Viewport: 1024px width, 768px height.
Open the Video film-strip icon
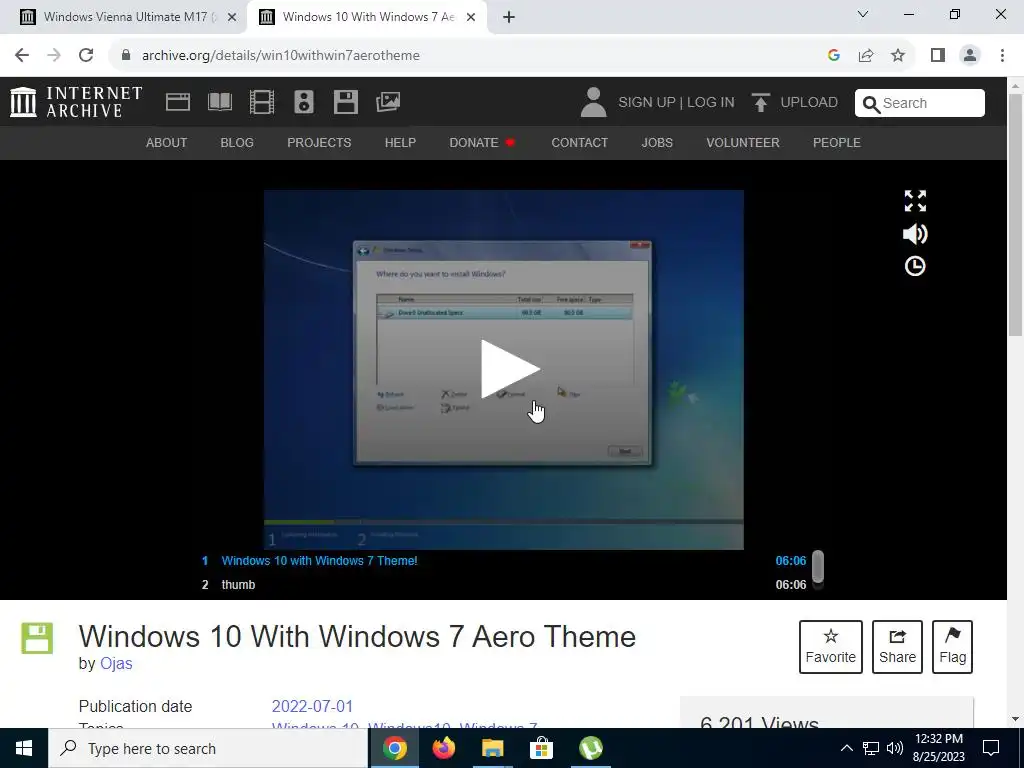[262, 102]
